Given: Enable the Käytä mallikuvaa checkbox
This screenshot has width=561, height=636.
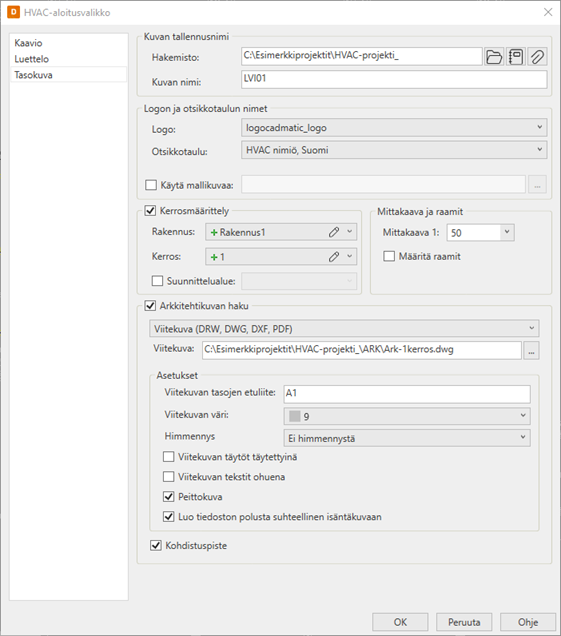Looking at the screenshot, I should (151, 185).
